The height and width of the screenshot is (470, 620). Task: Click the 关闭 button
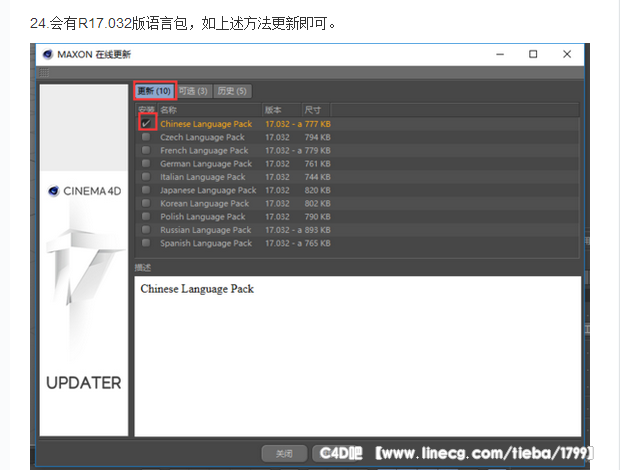(x=284, y=454)
